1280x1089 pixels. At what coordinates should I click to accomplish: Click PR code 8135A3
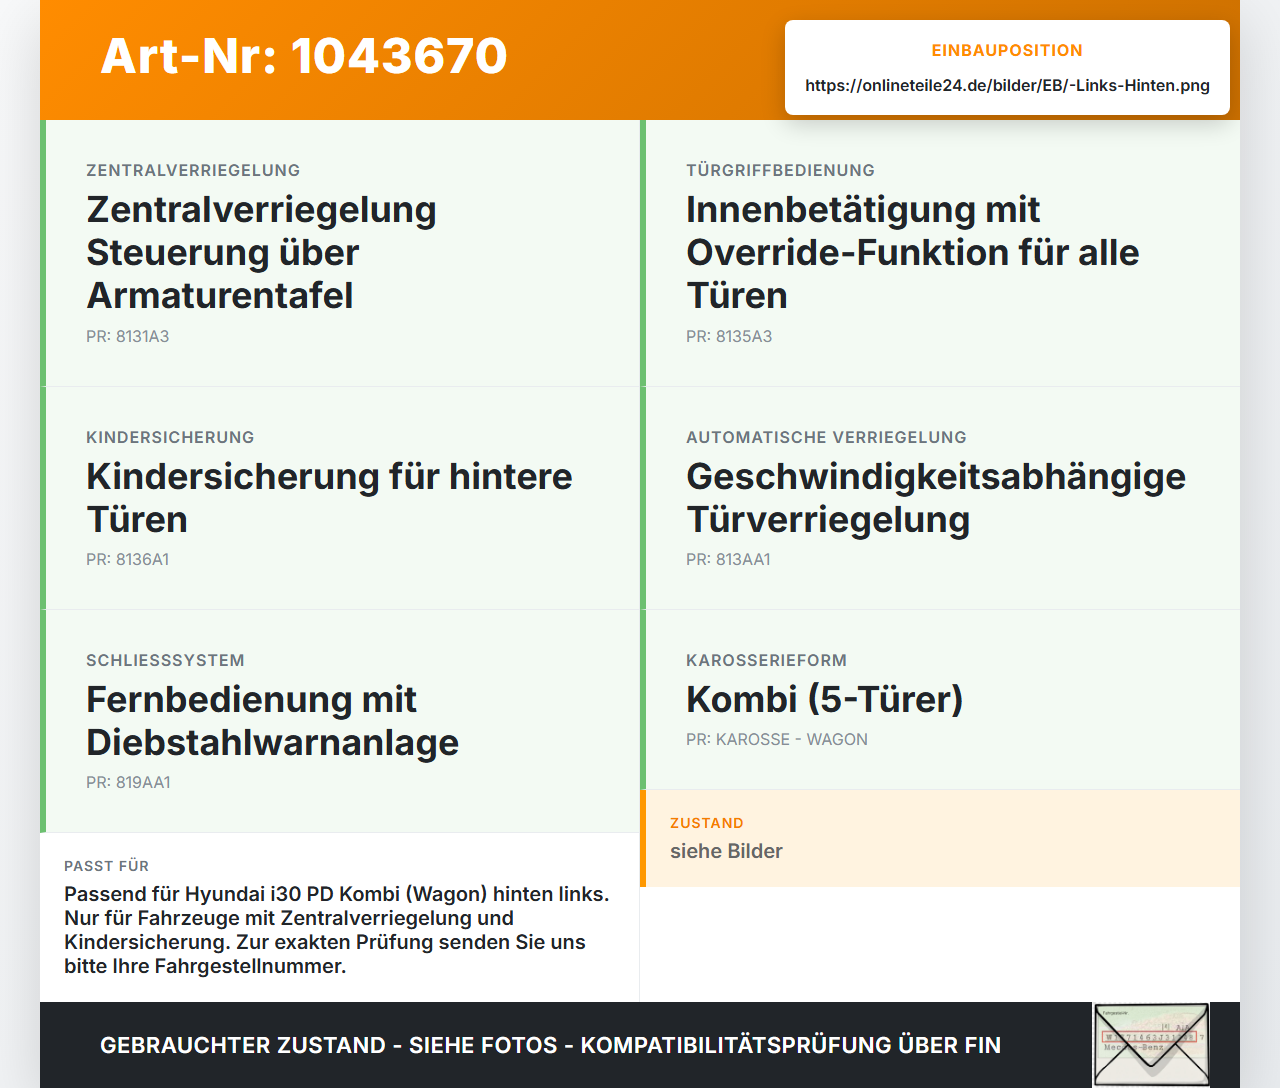(x=729, y=336)
